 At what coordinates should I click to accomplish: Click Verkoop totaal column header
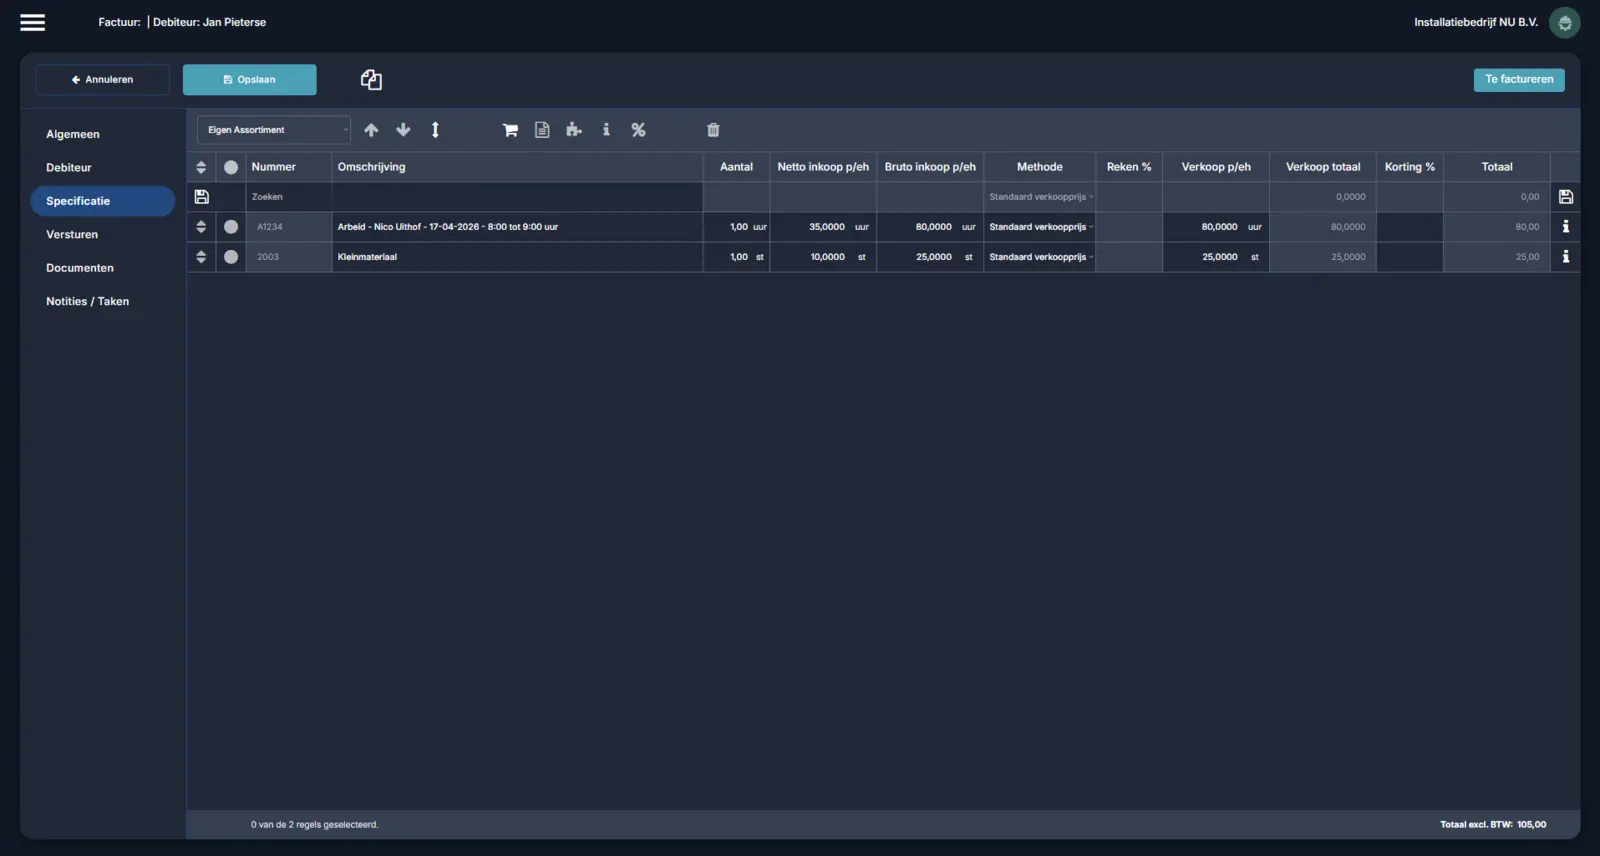click(1323, 167)
